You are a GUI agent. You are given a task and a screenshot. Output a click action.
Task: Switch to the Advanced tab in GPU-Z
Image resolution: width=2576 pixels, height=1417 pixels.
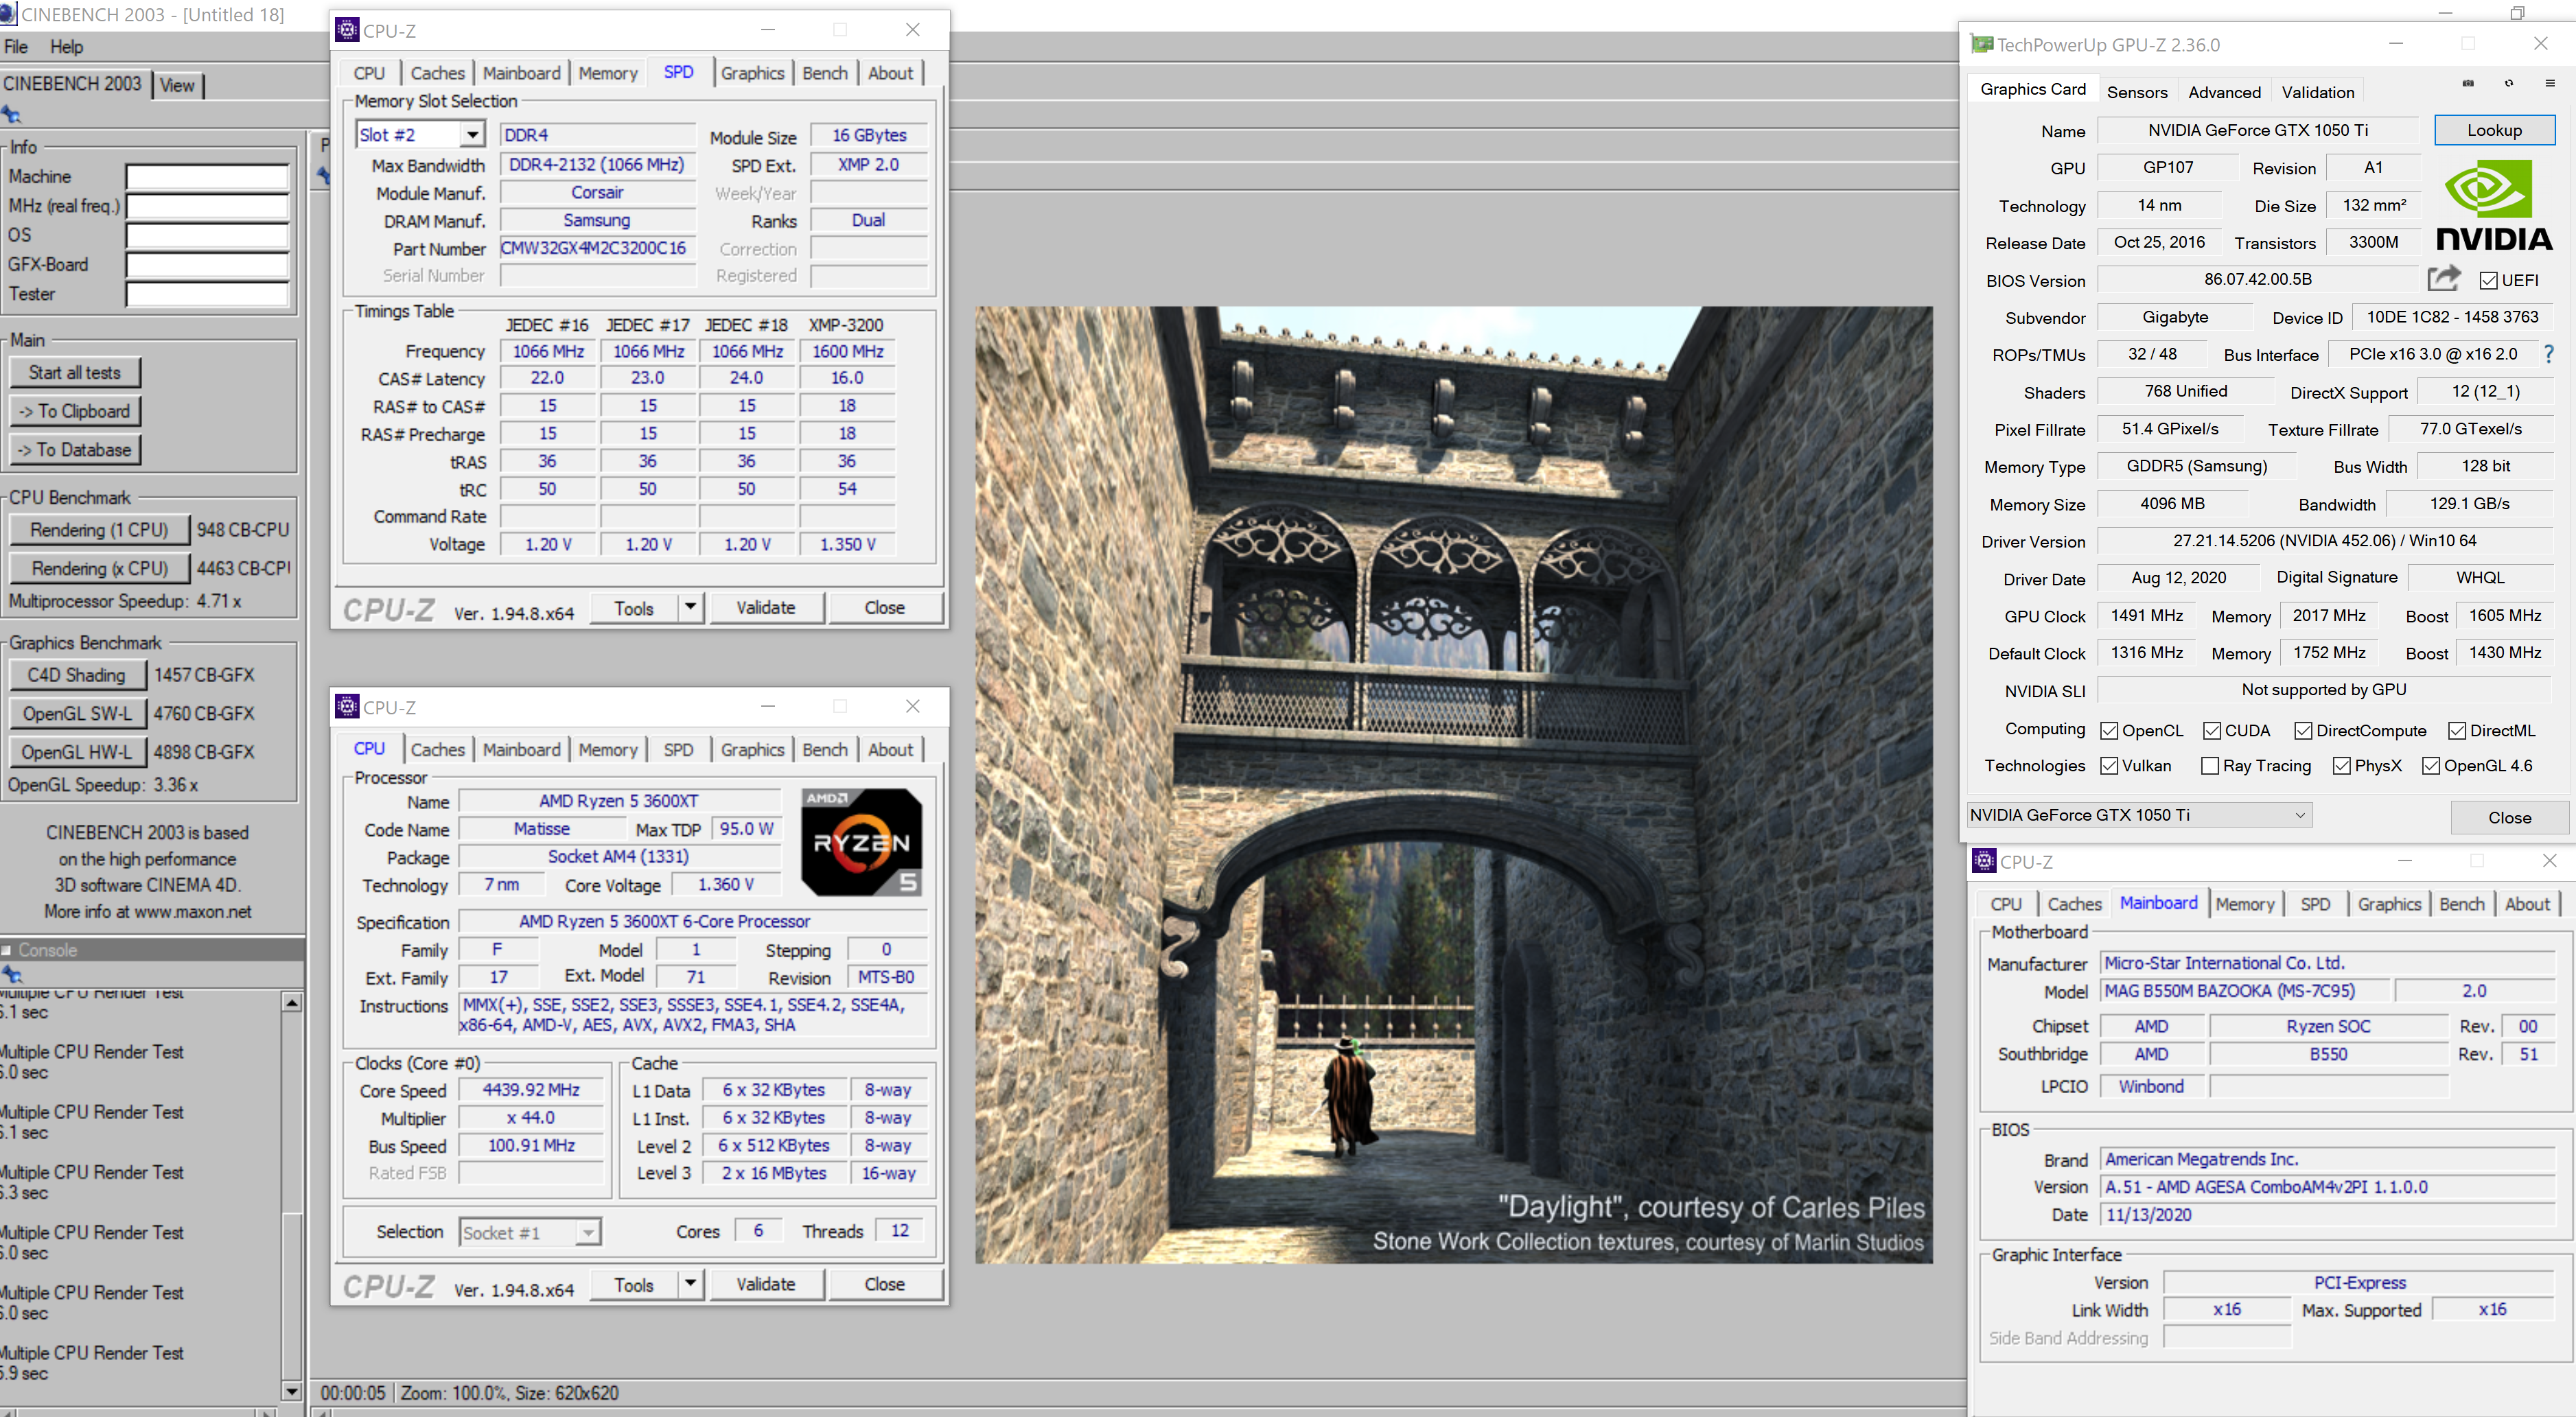pyautogui.click(x=2224, y=92)
